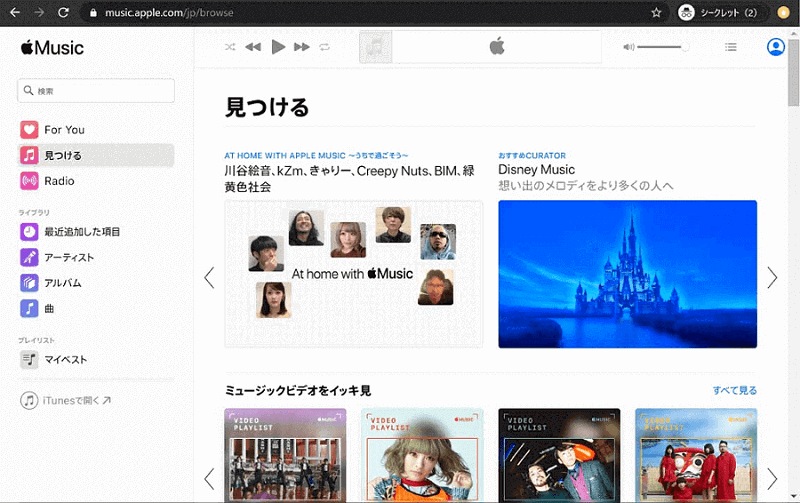Click the browser forward arrow

[x=39, y=12]
